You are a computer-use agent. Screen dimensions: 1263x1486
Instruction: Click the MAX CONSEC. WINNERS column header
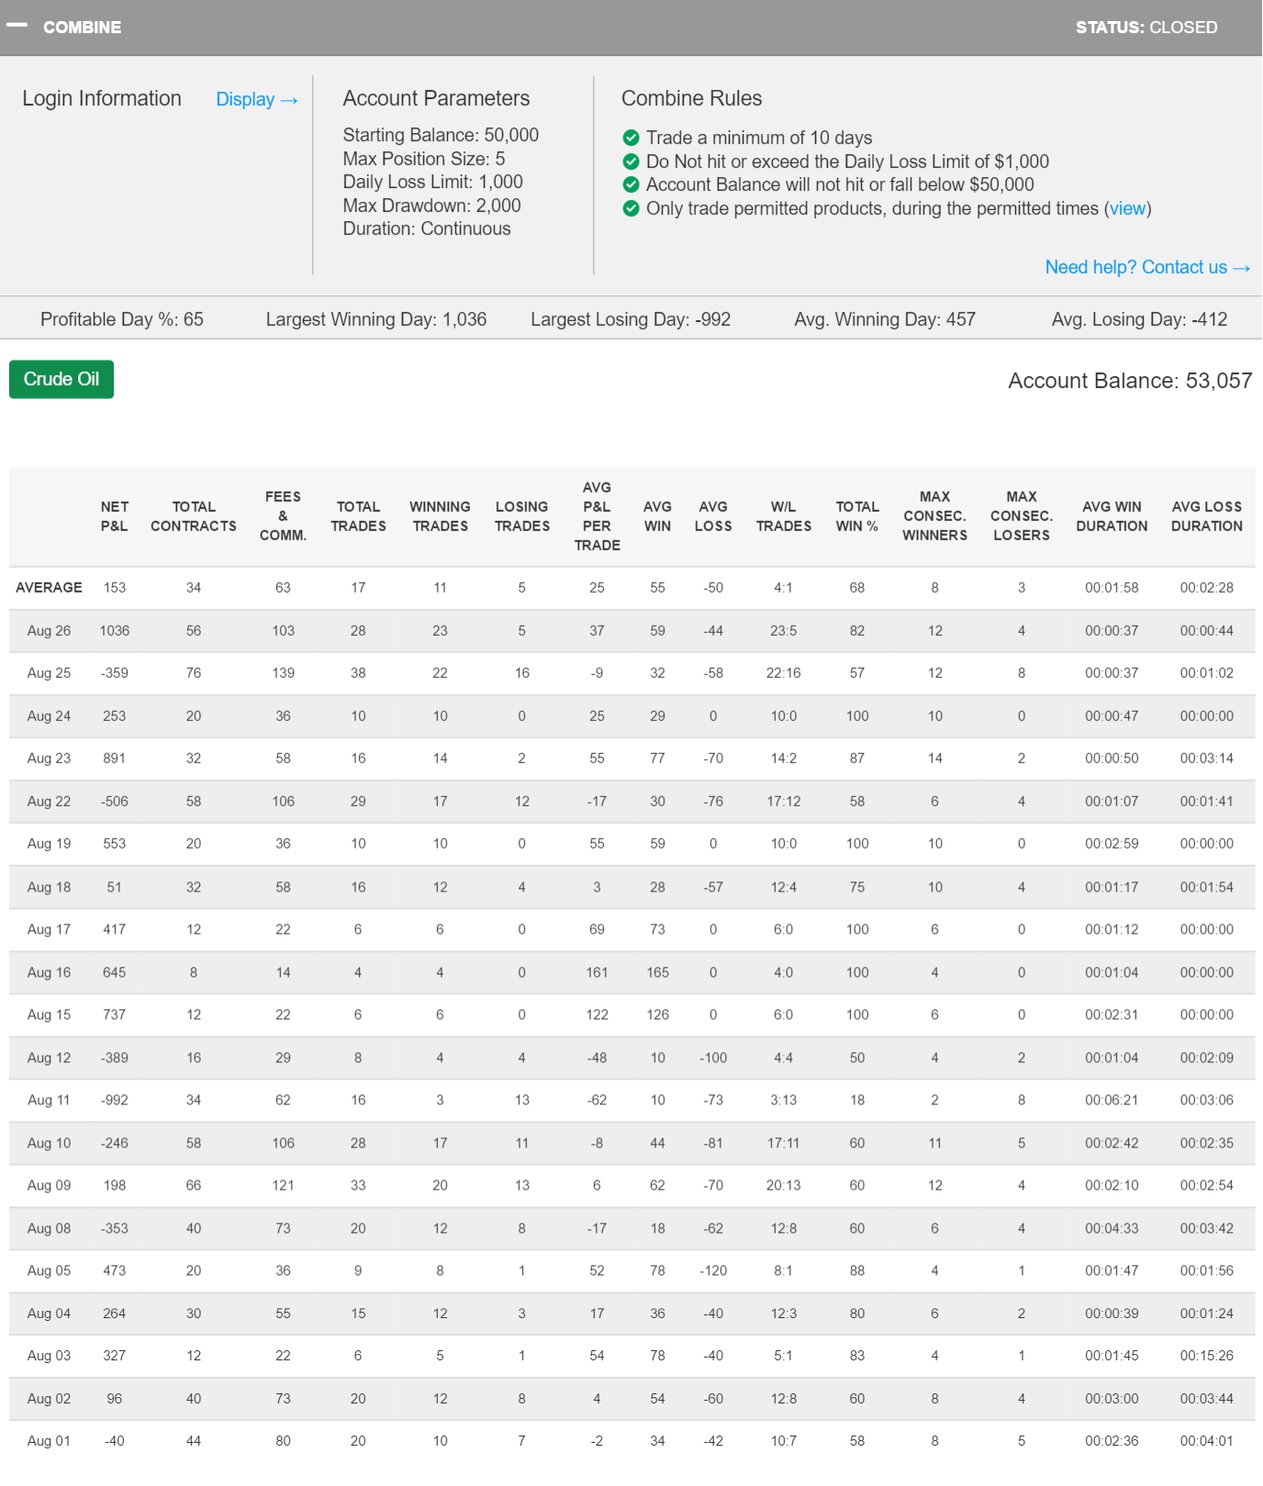point(934,516)
